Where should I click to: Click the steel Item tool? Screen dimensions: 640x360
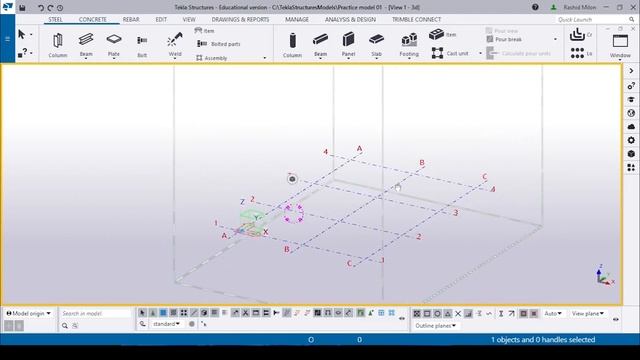(204, 31)
